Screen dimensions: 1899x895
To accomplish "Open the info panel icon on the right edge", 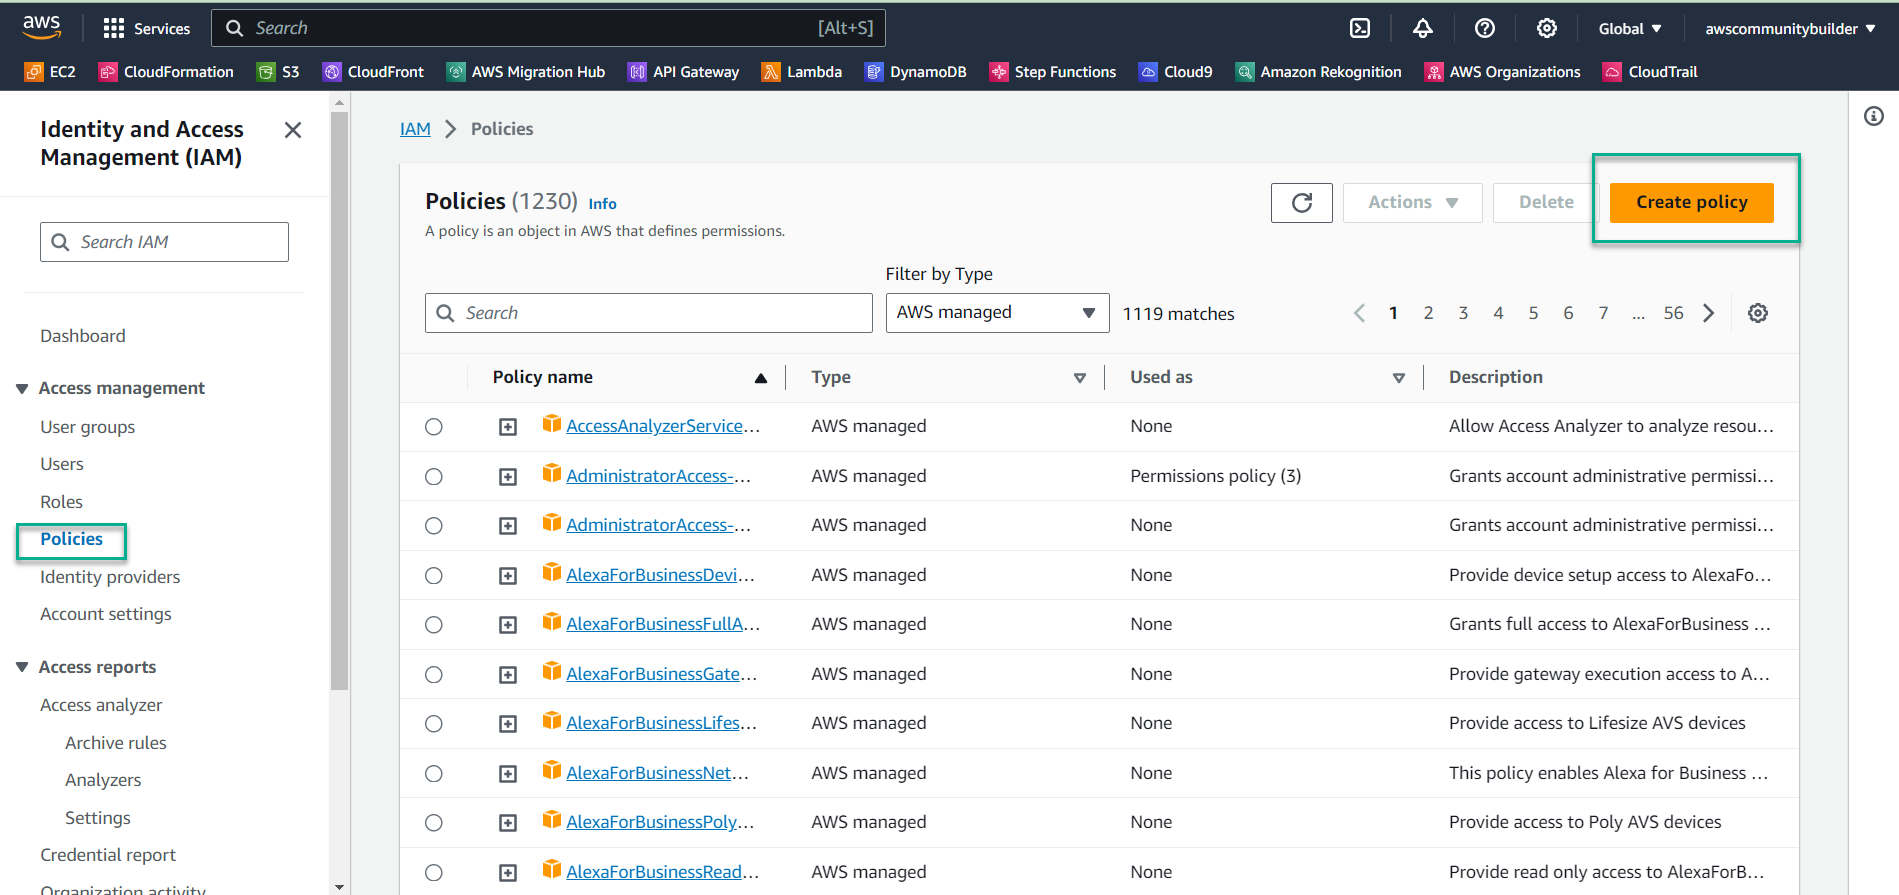I will pos(1874,116).
